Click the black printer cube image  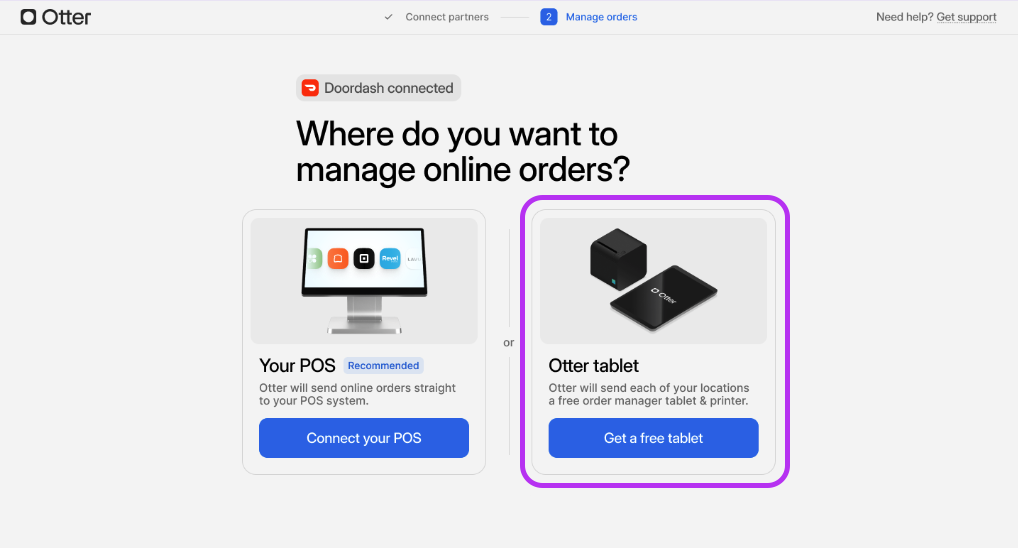pyautogui.click(x=618, y=258)
